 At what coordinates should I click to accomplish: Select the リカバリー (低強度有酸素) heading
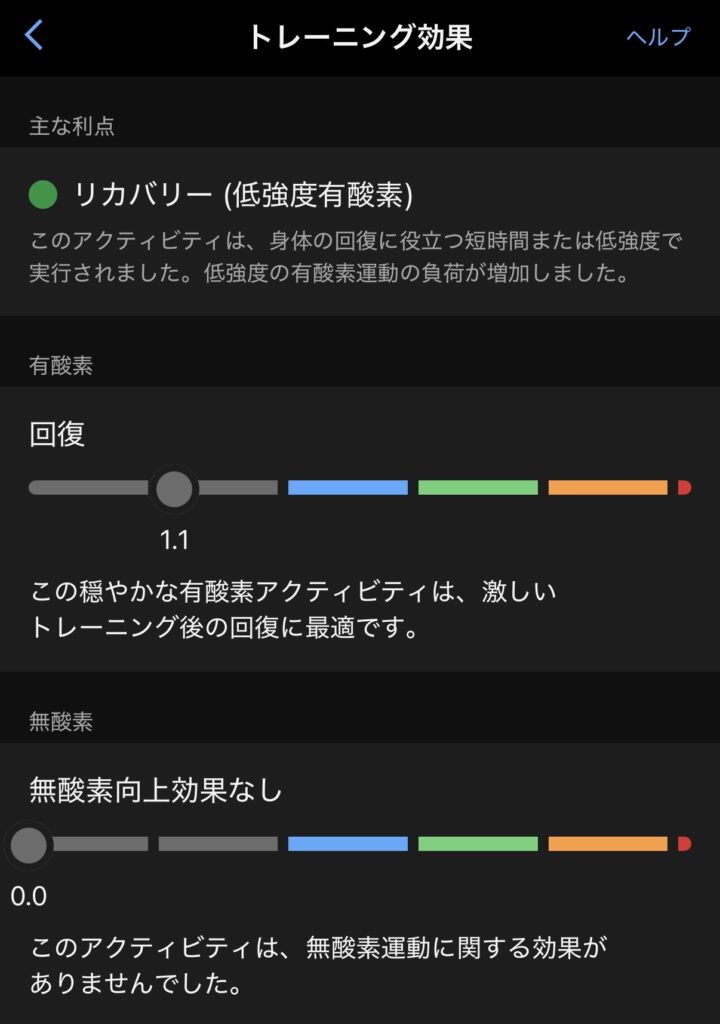244,195
